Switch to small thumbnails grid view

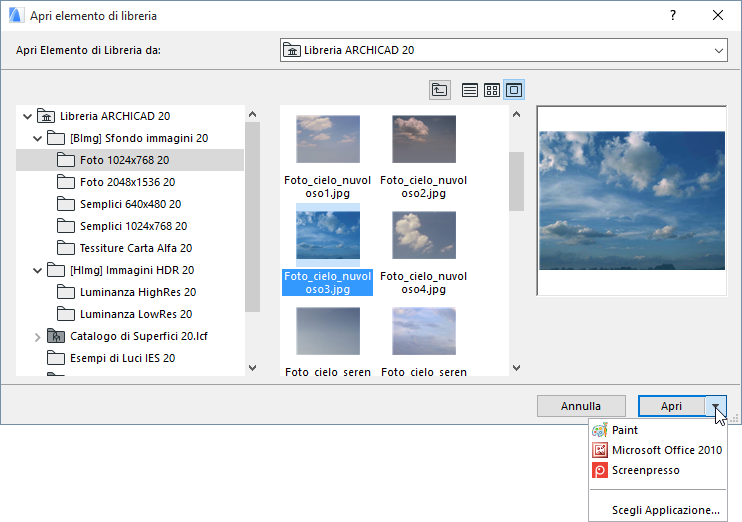pos(492,90)
